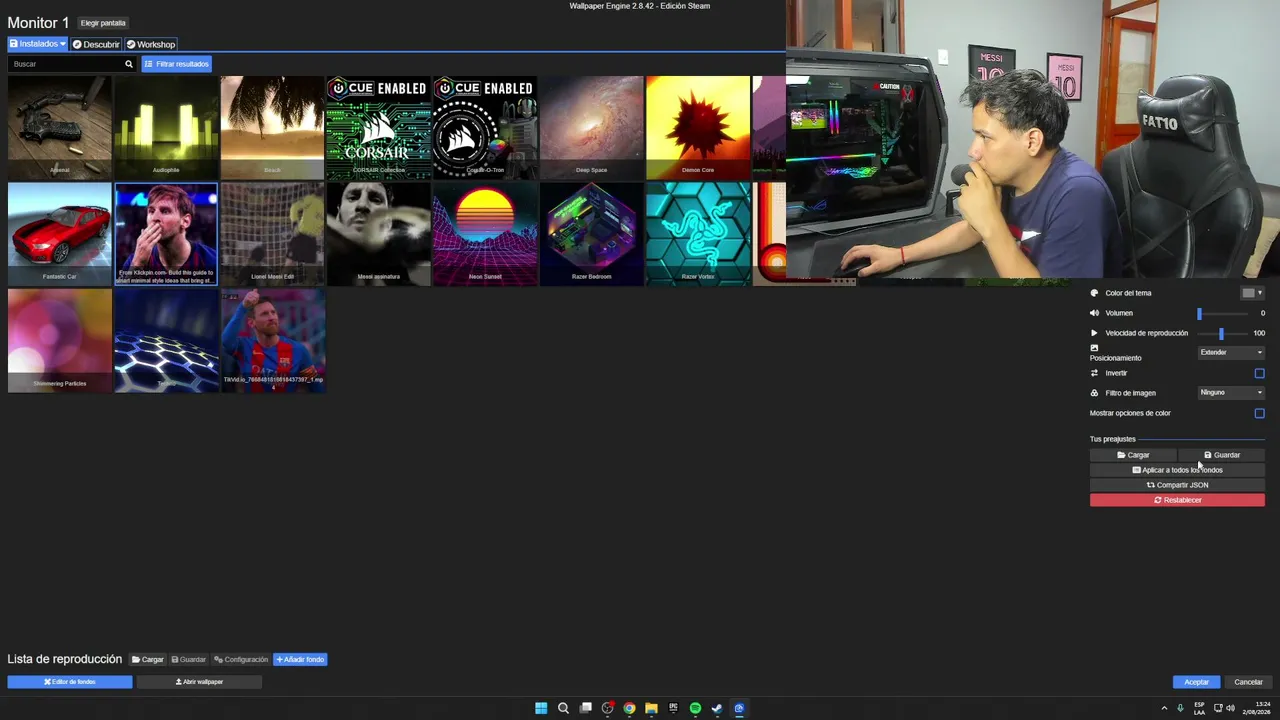Switch to the Workshop tab
Screen dimensions: 1280x720
click(x=151, y=44)
